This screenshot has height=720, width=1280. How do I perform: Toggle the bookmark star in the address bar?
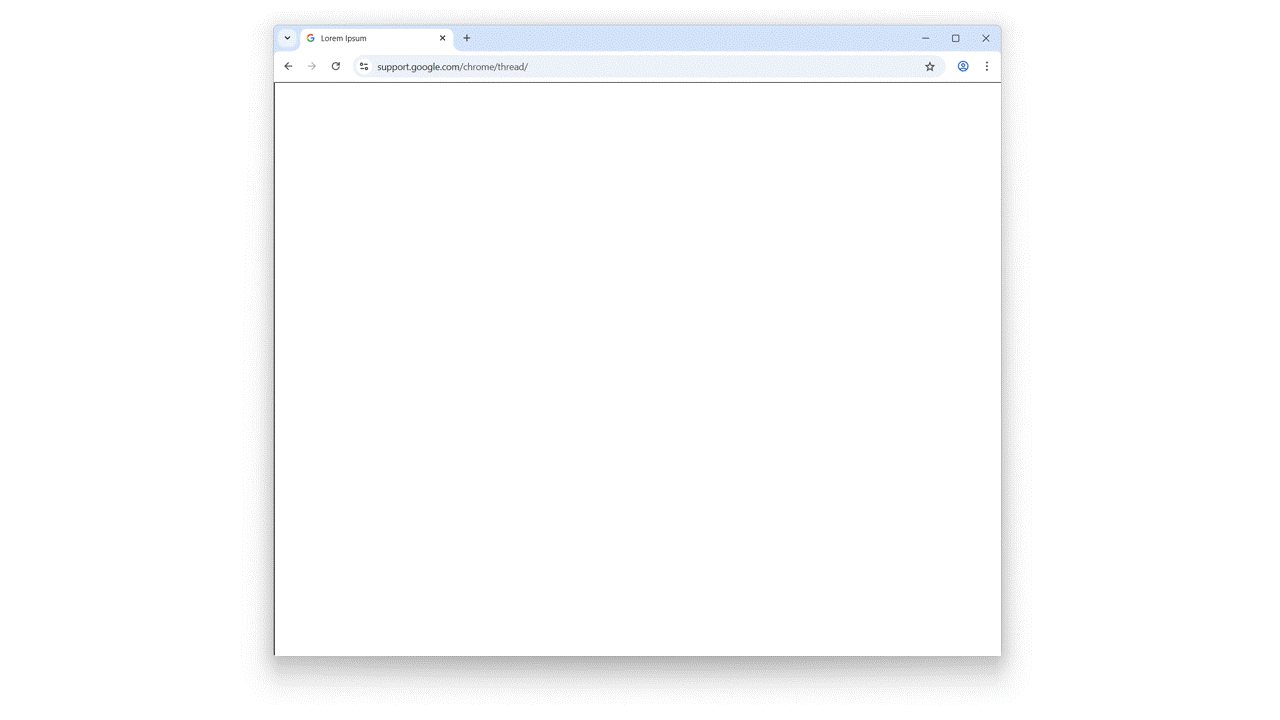coord(929,66)
